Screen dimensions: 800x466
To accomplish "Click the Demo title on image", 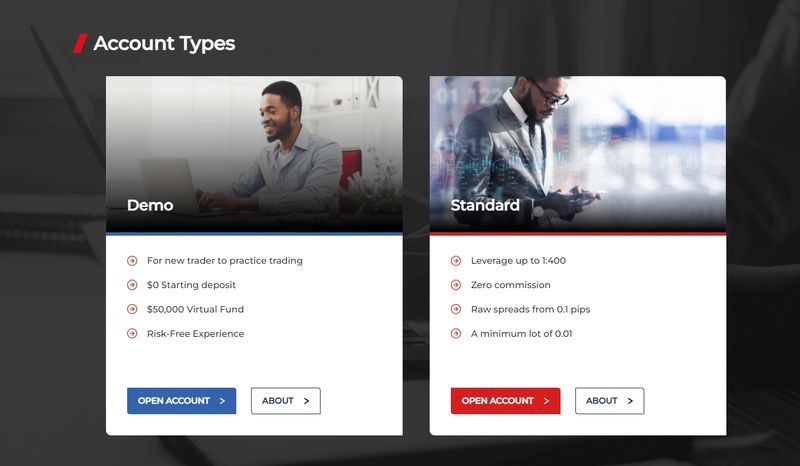I will point(150,205).
